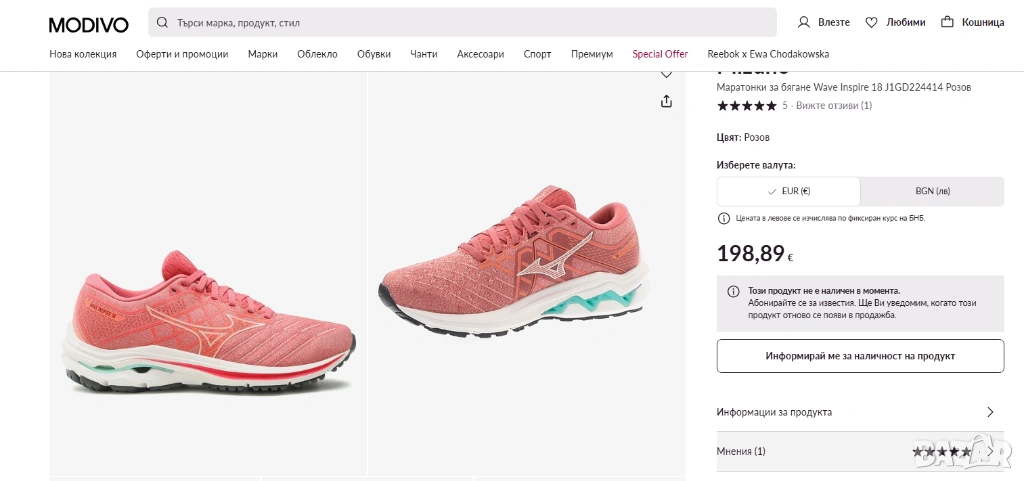The width and height of the screenshot is (1024, 481).
Task: Open the Нова колекция menu
Action: coord(83,54)
